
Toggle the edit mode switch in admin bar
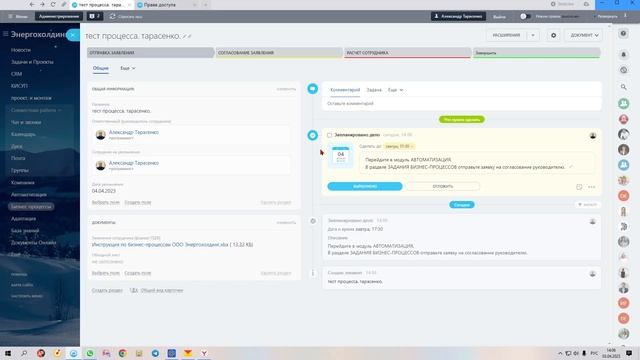(525, 16)
